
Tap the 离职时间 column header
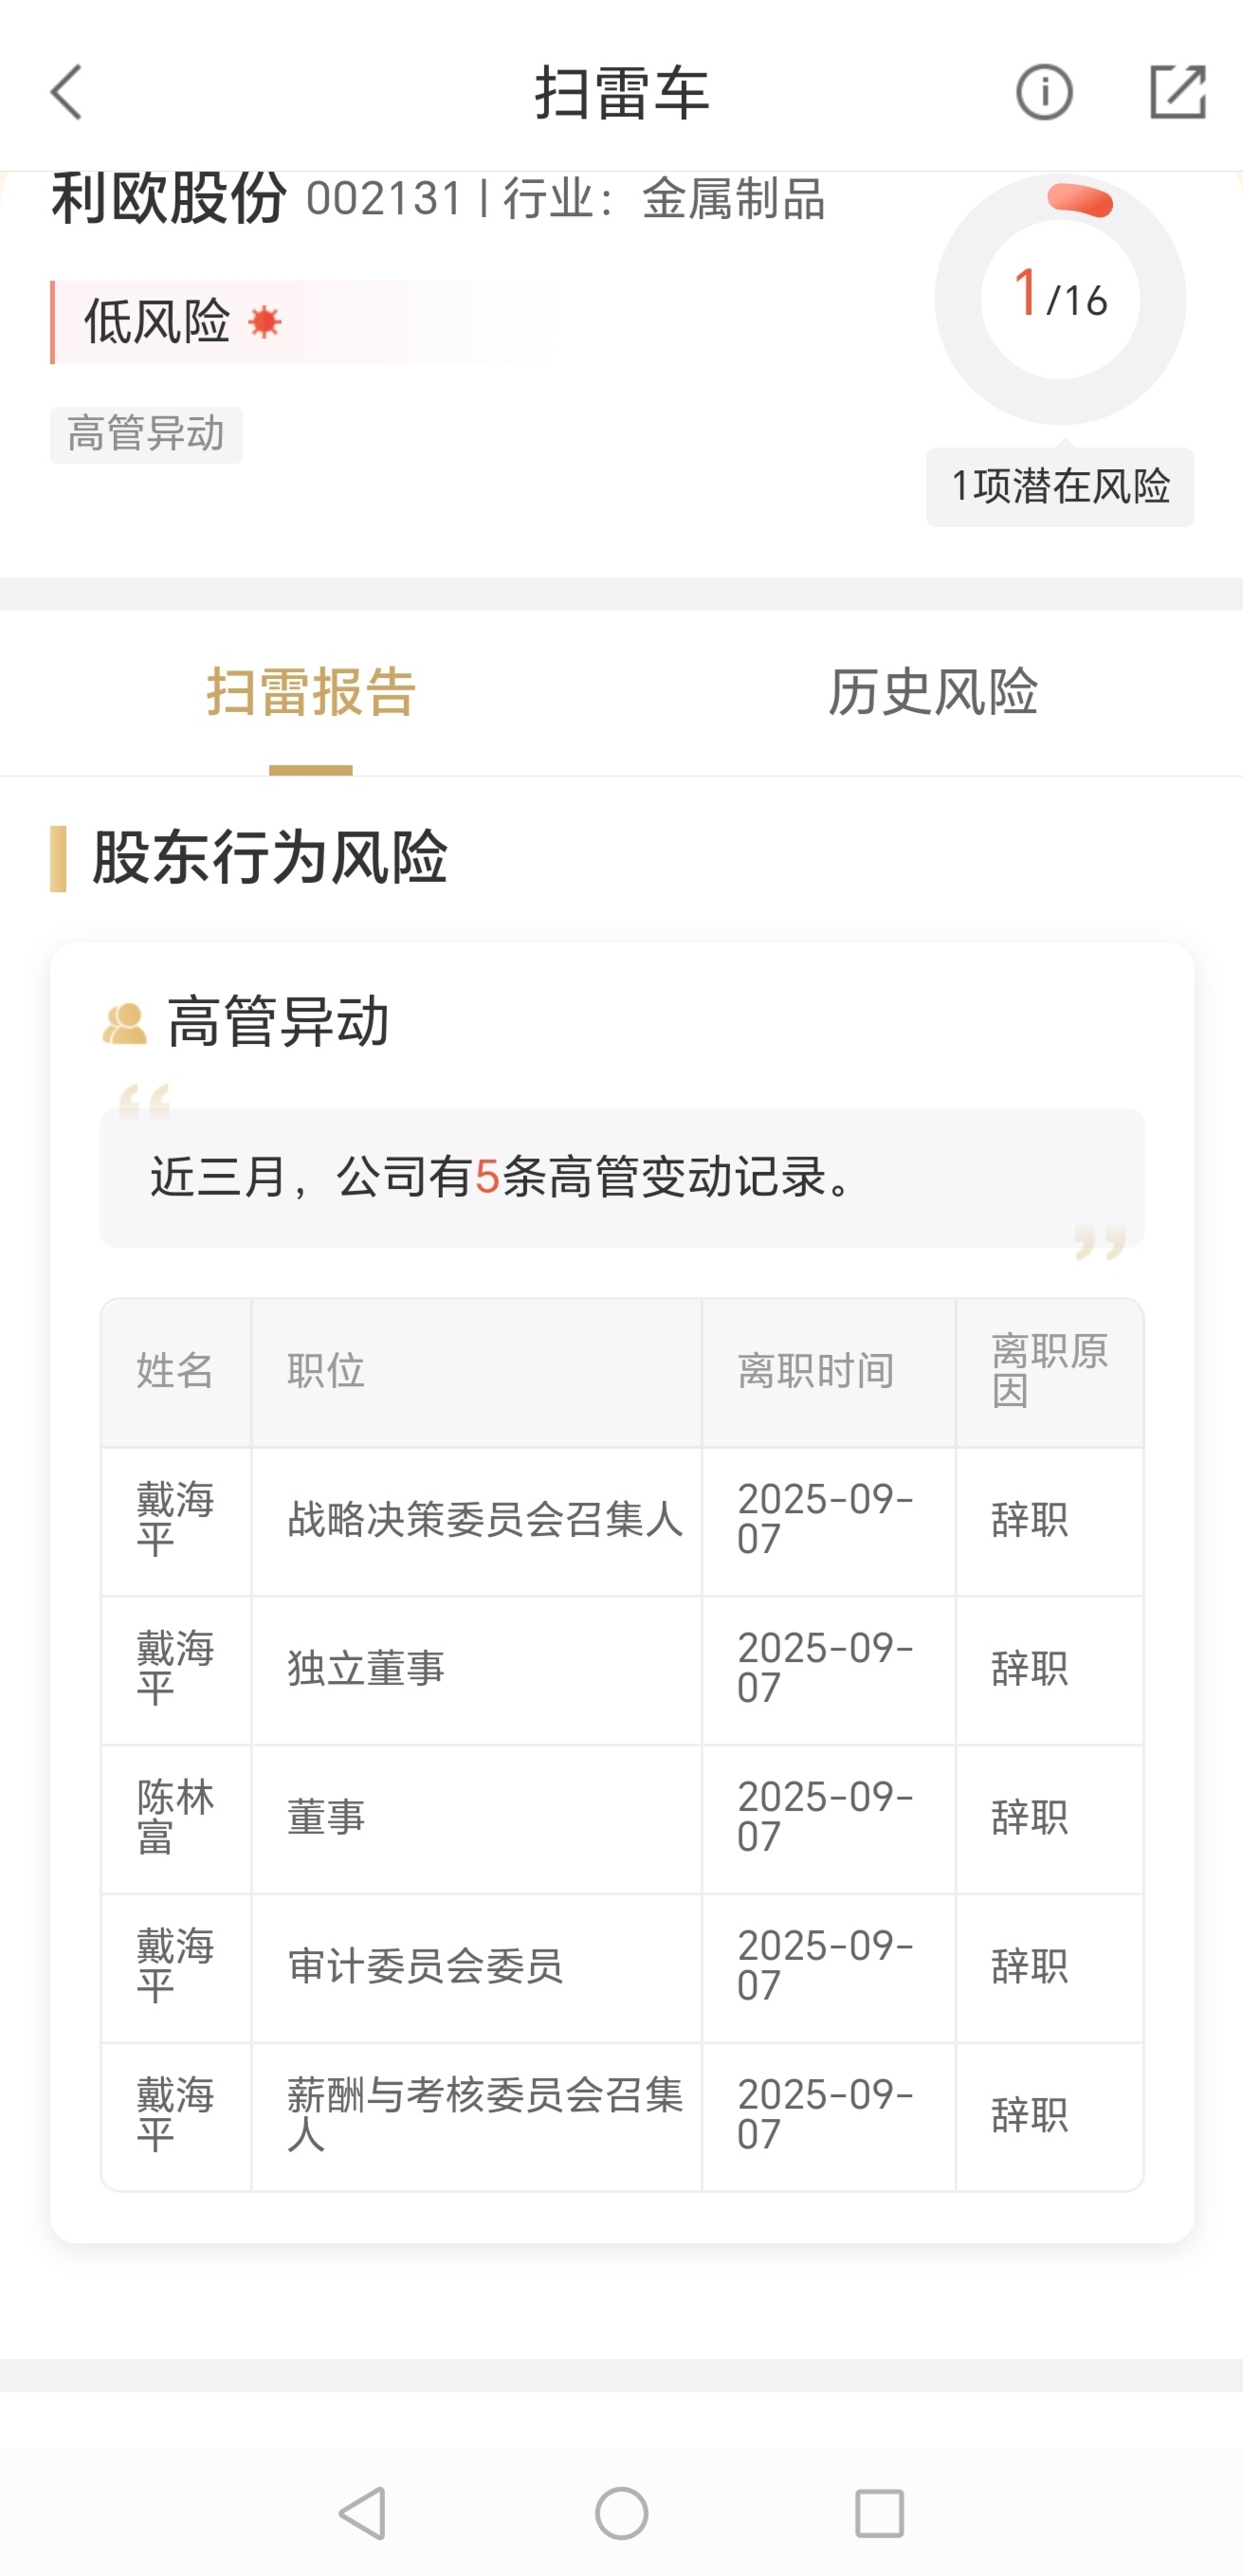(816, 1371)
